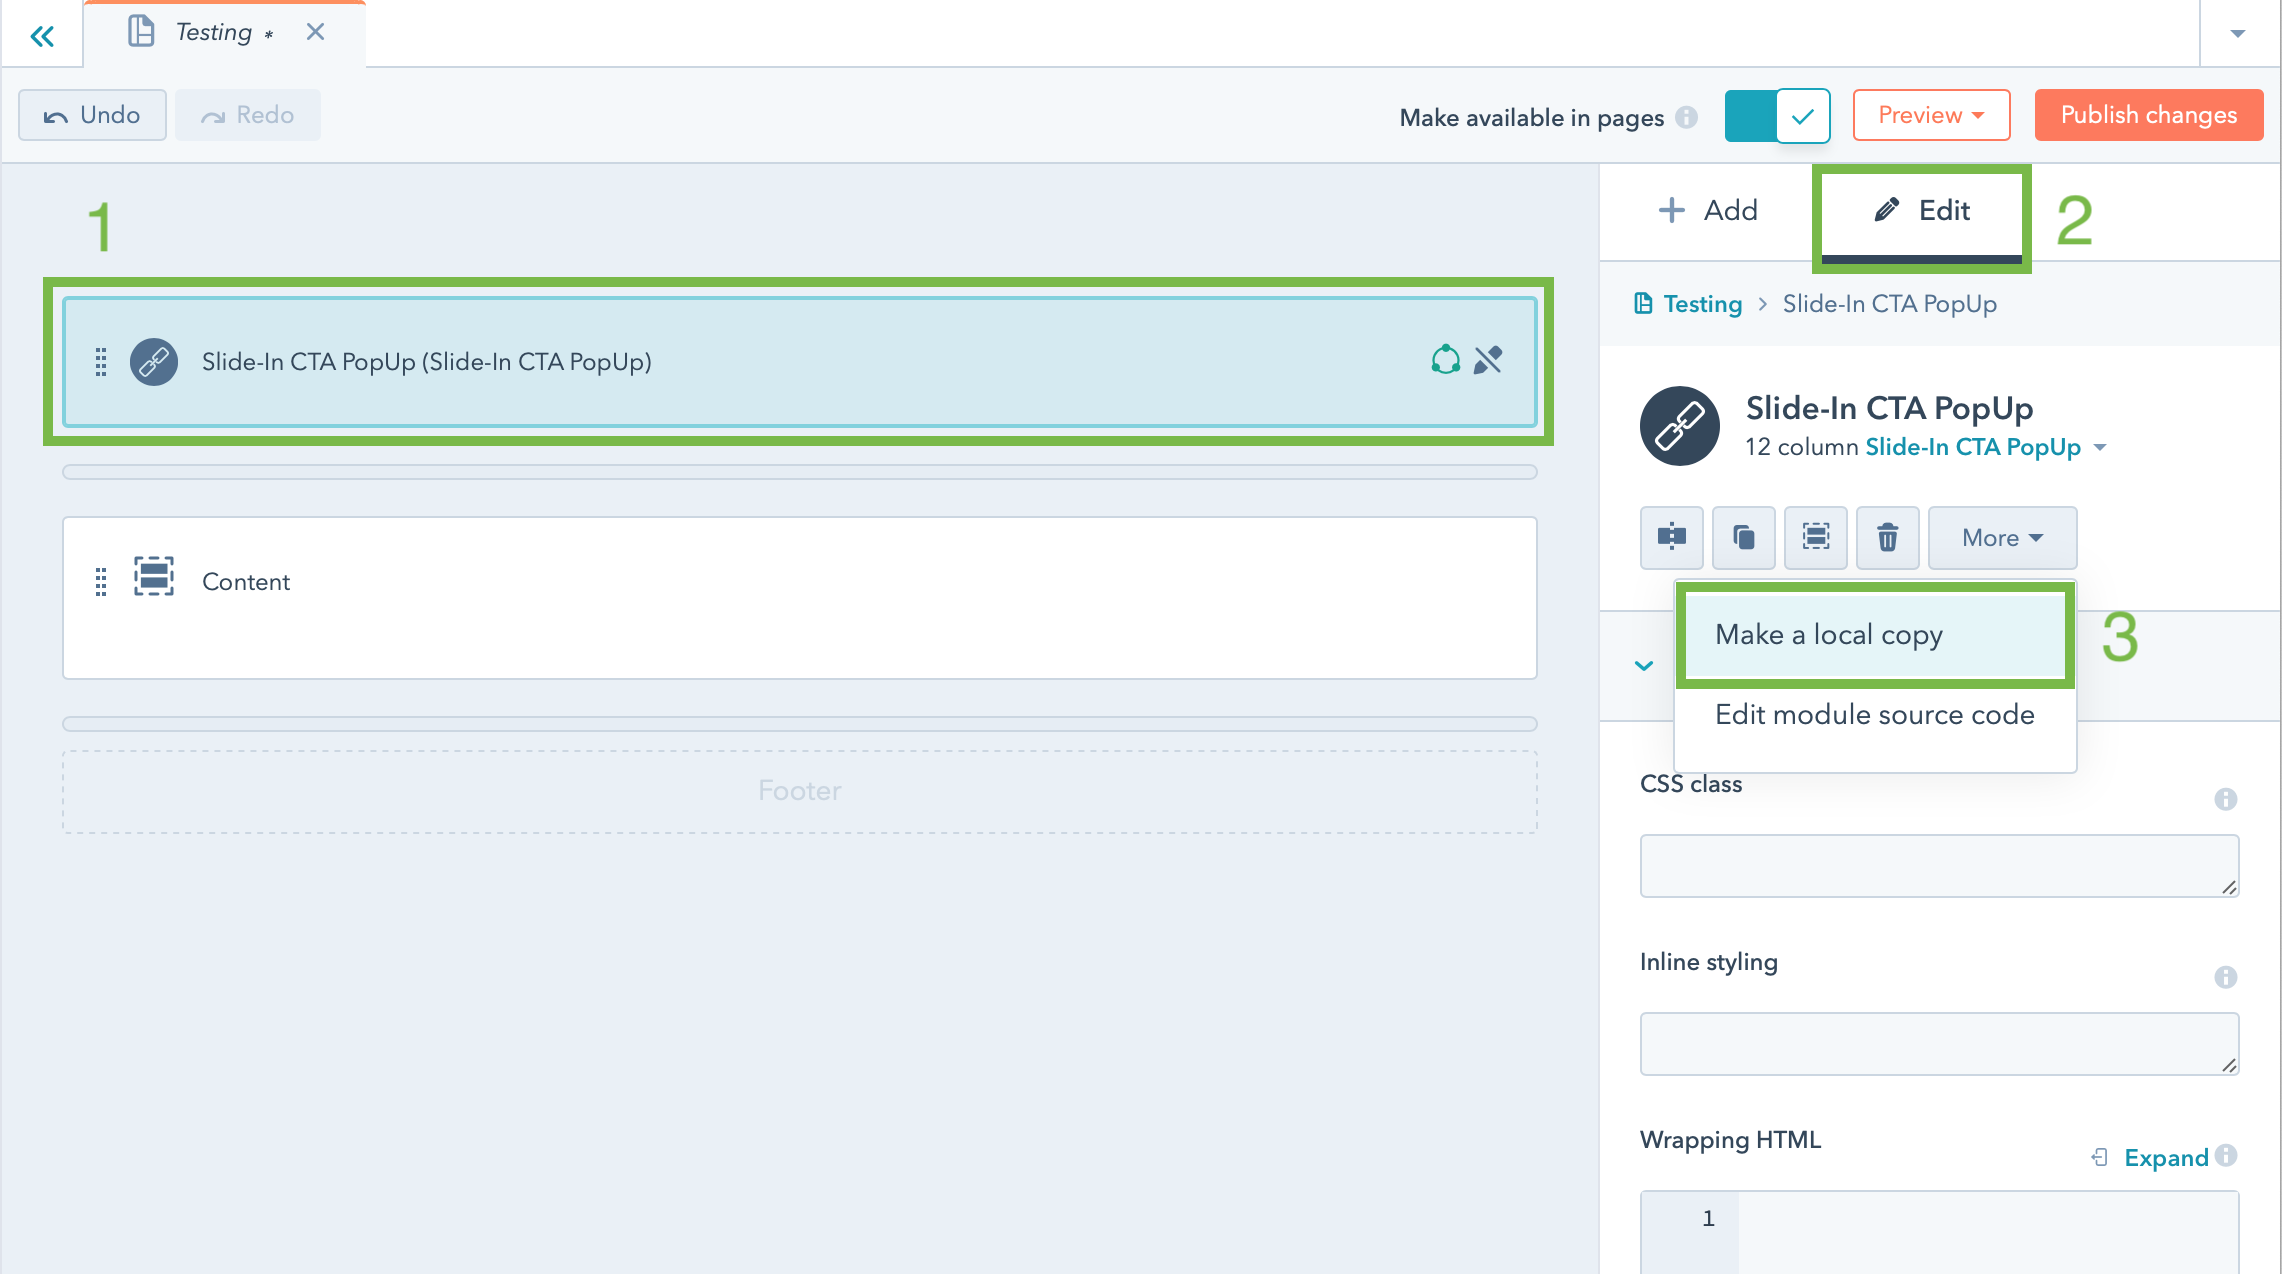
Task: Focus the Inline styling text field
Action: point(1939,1044)
